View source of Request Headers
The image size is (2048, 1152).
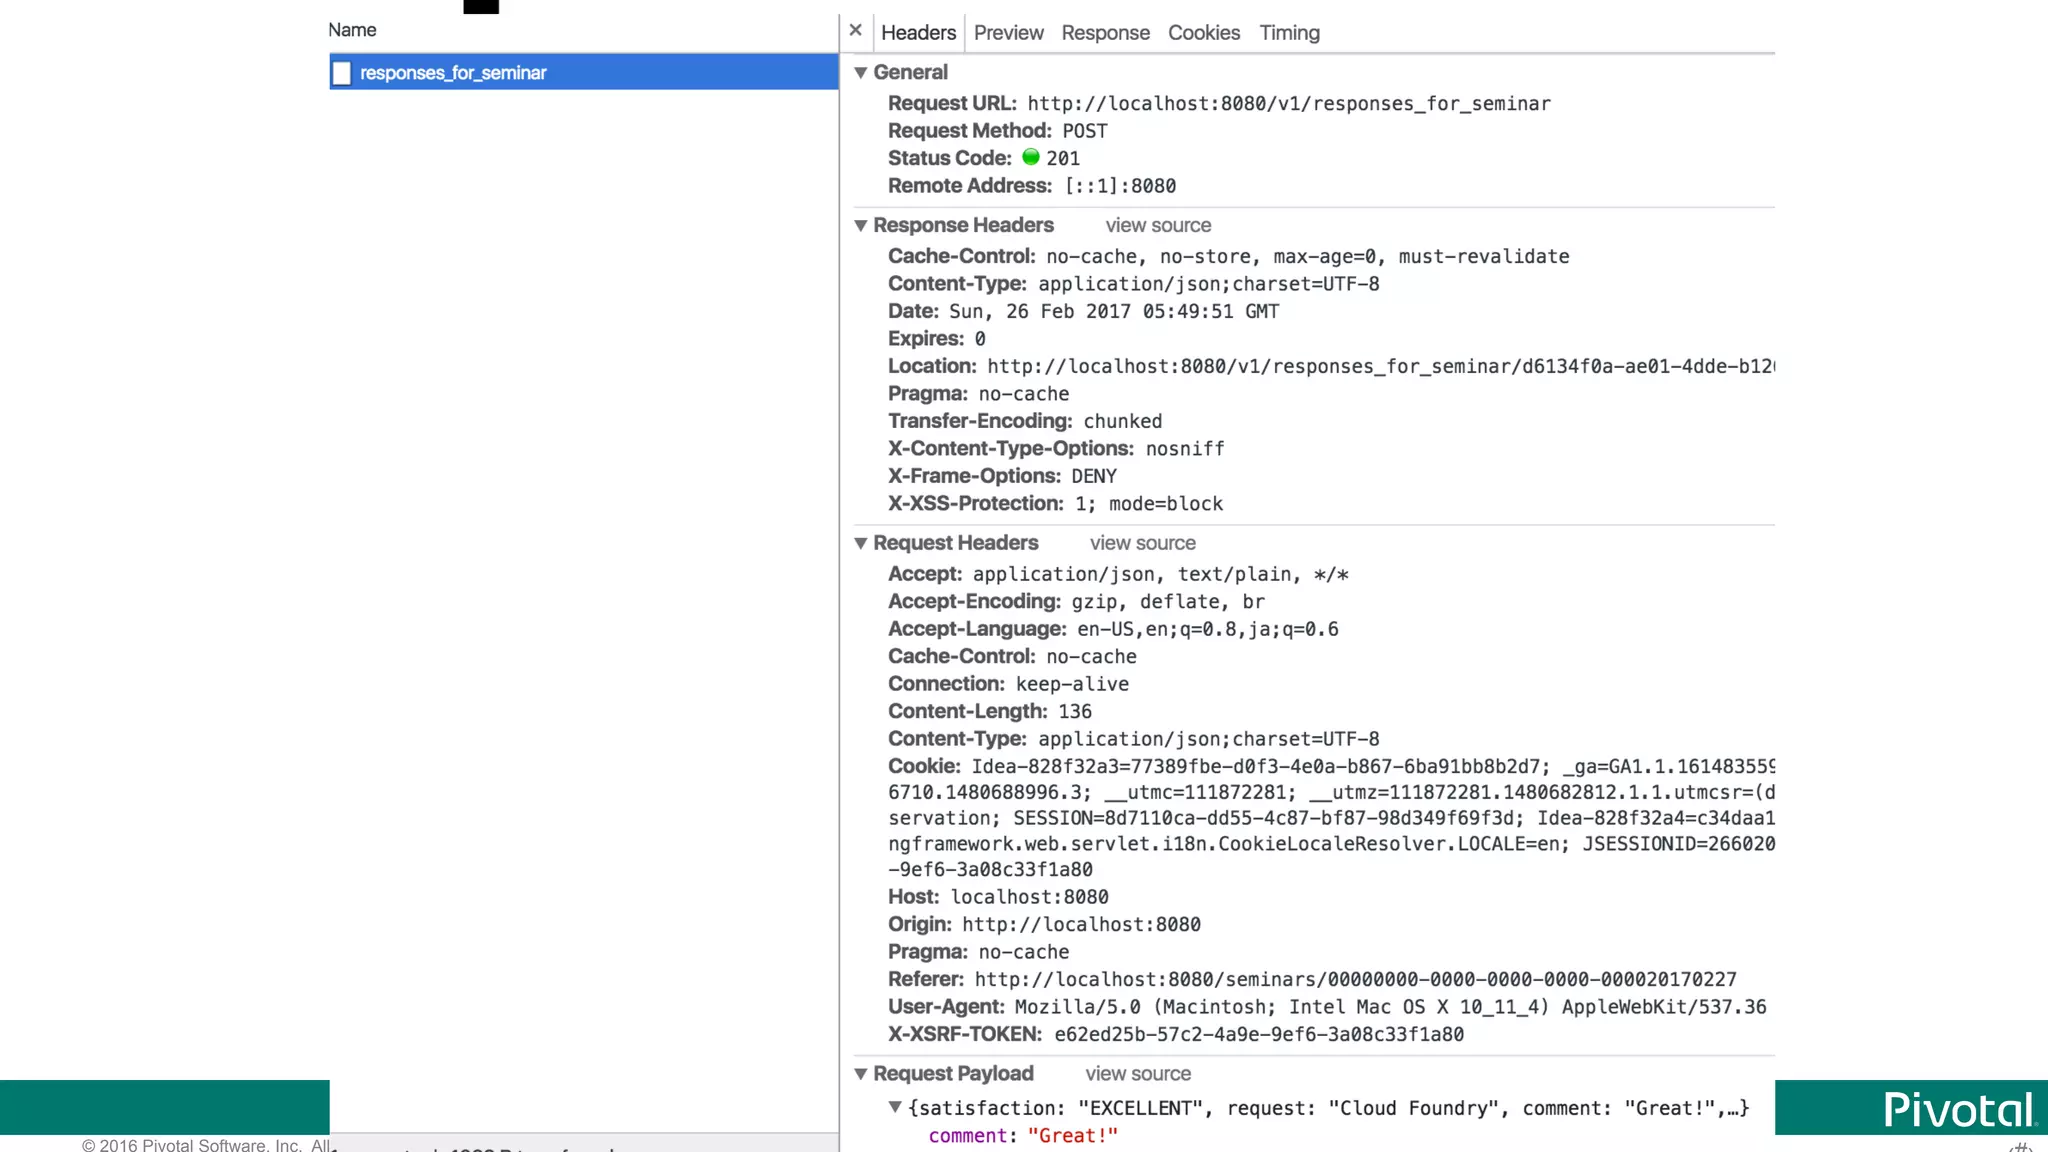click(1142, 543)
